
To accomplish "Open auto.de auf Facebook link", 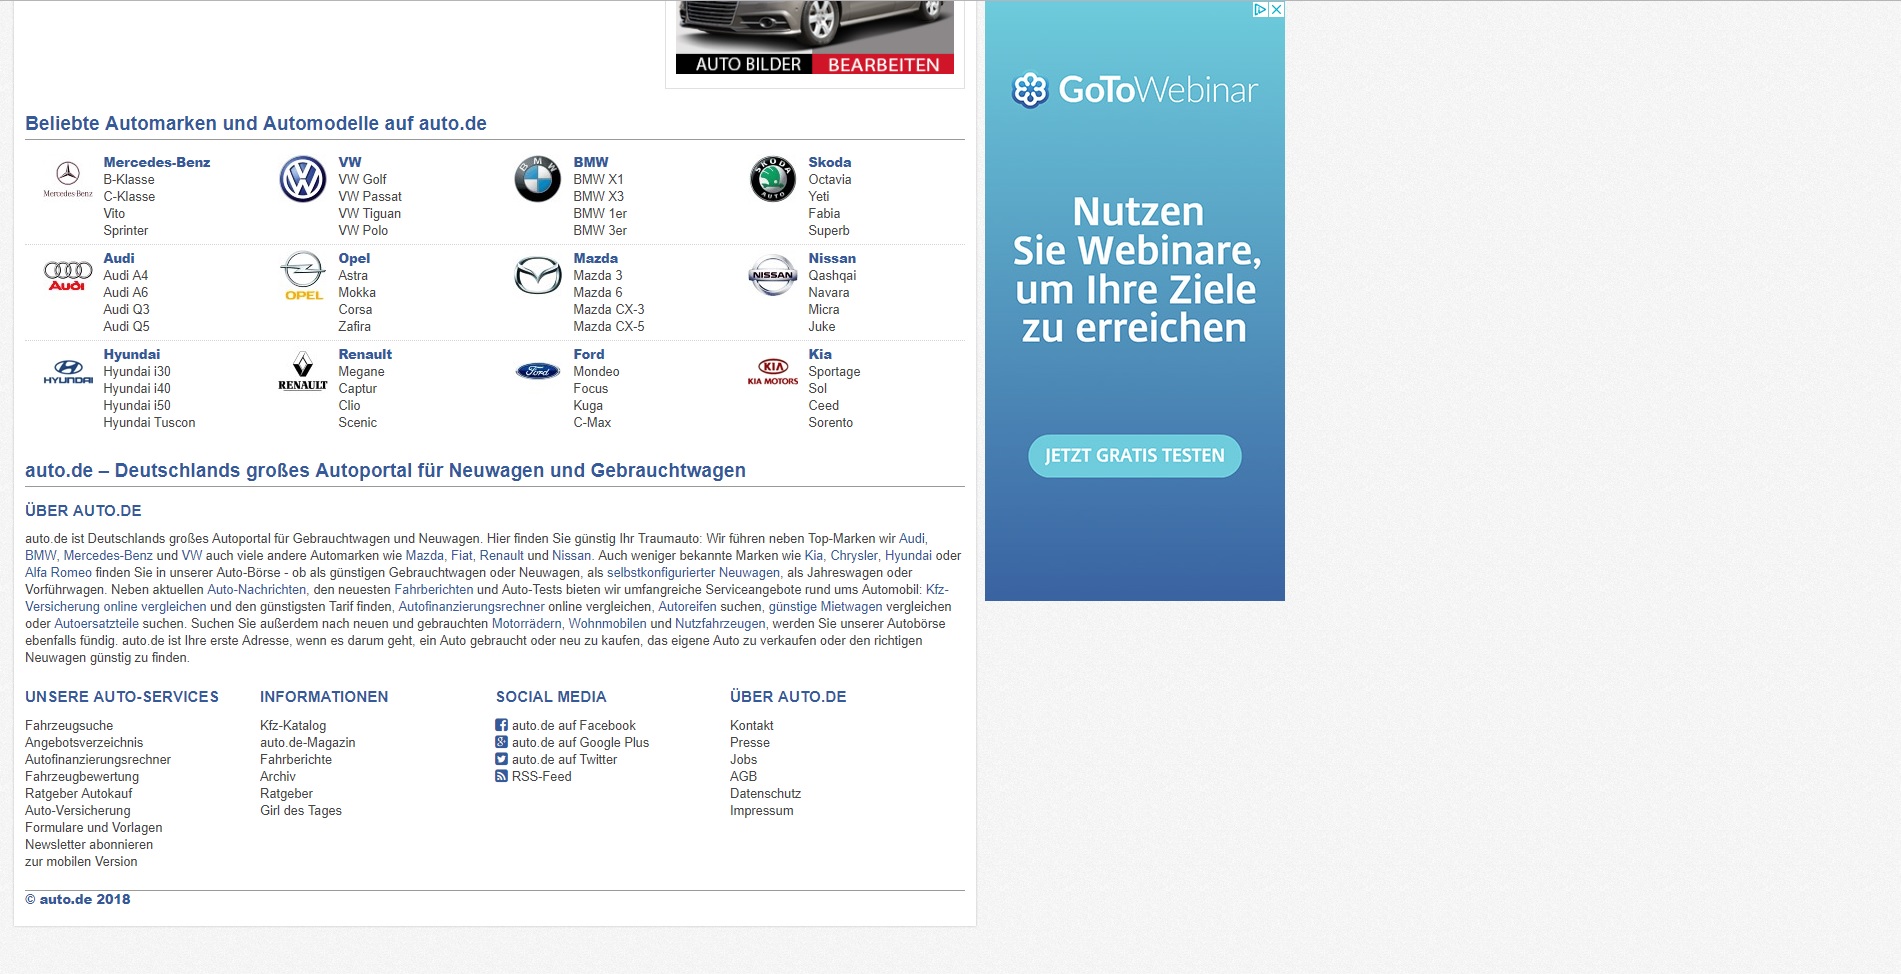I will [574, 725].
